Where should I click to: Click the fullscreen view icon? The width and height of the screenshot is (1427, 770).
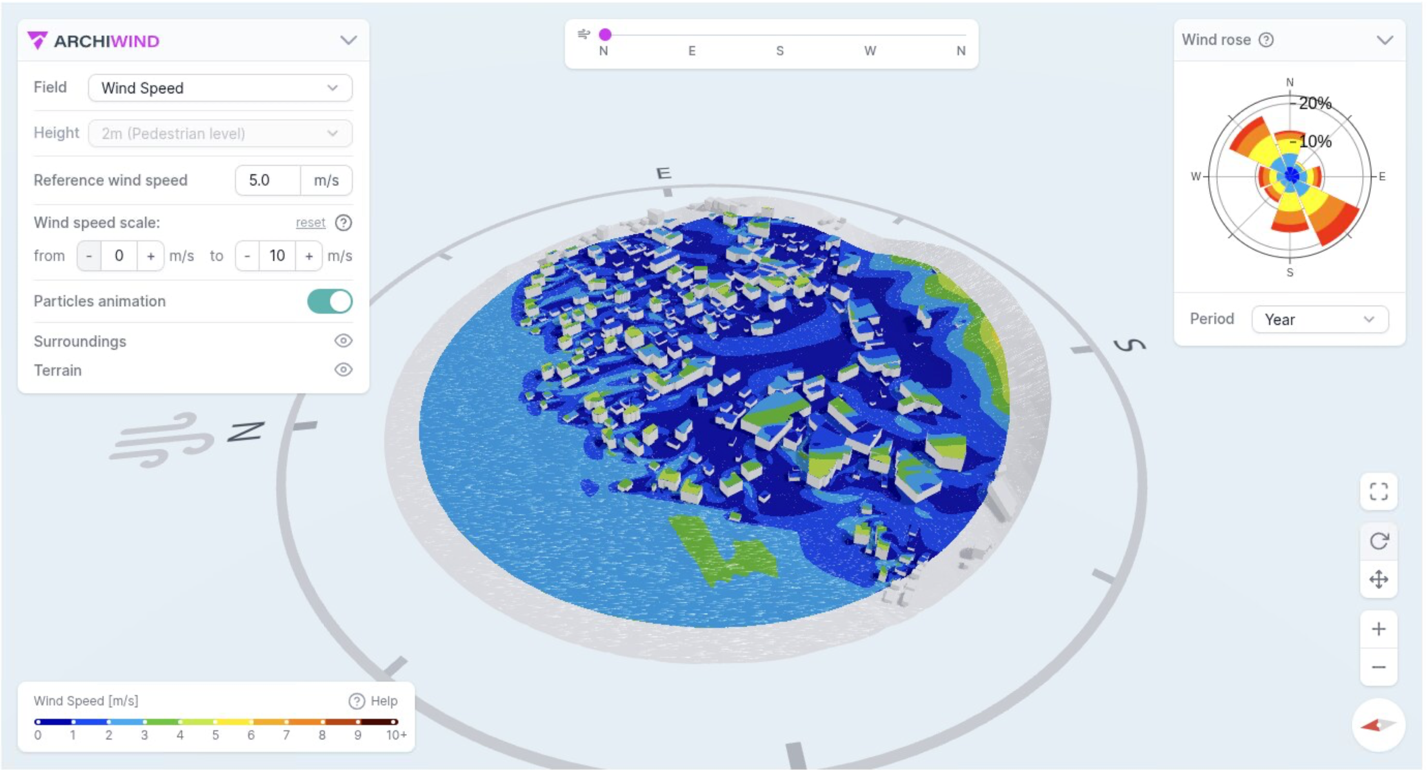tap(1378, 491)
